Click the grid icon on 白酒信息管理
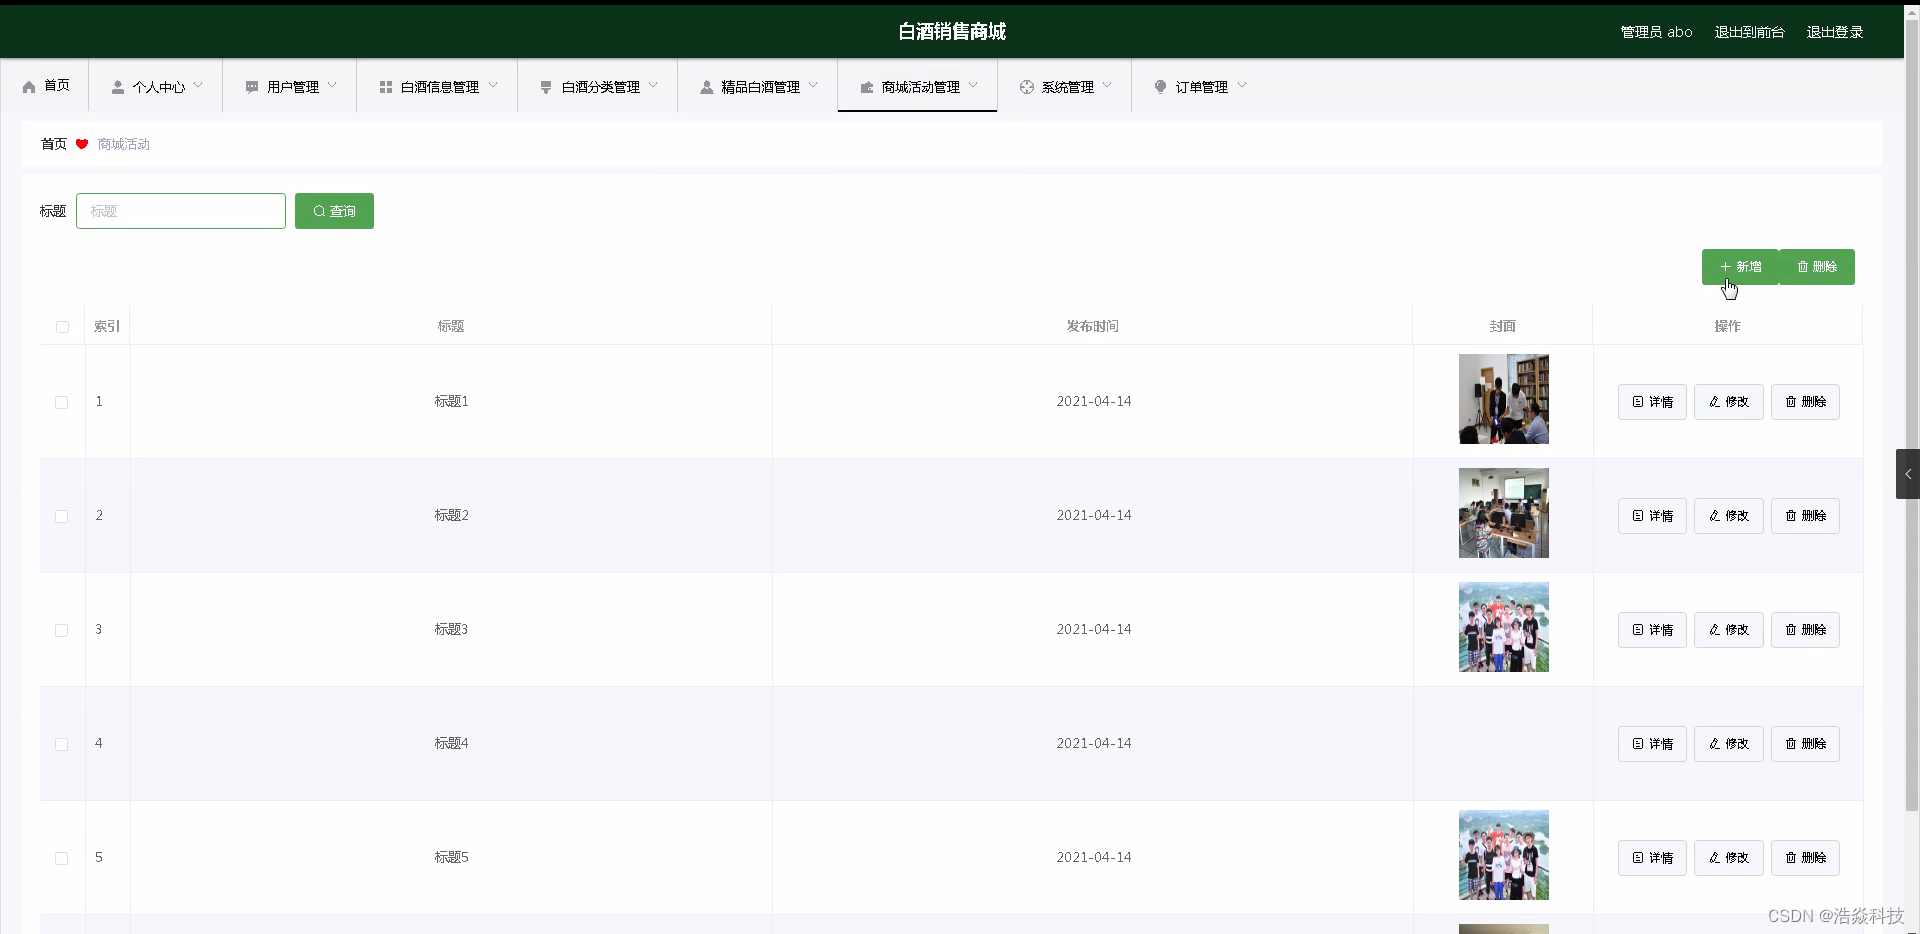1920x934 pixels. (x=385, y=86)
